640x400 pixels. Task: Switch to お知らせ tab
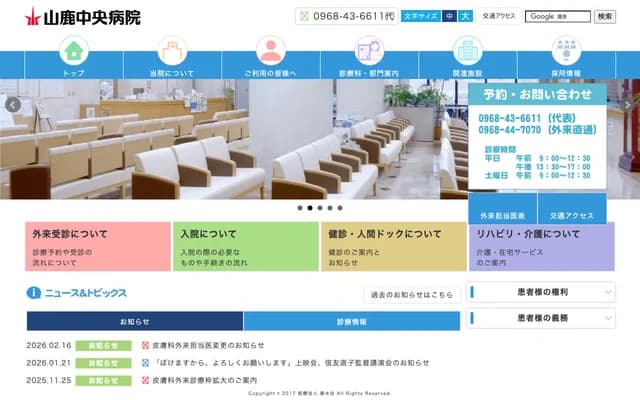tap(135, 321)
